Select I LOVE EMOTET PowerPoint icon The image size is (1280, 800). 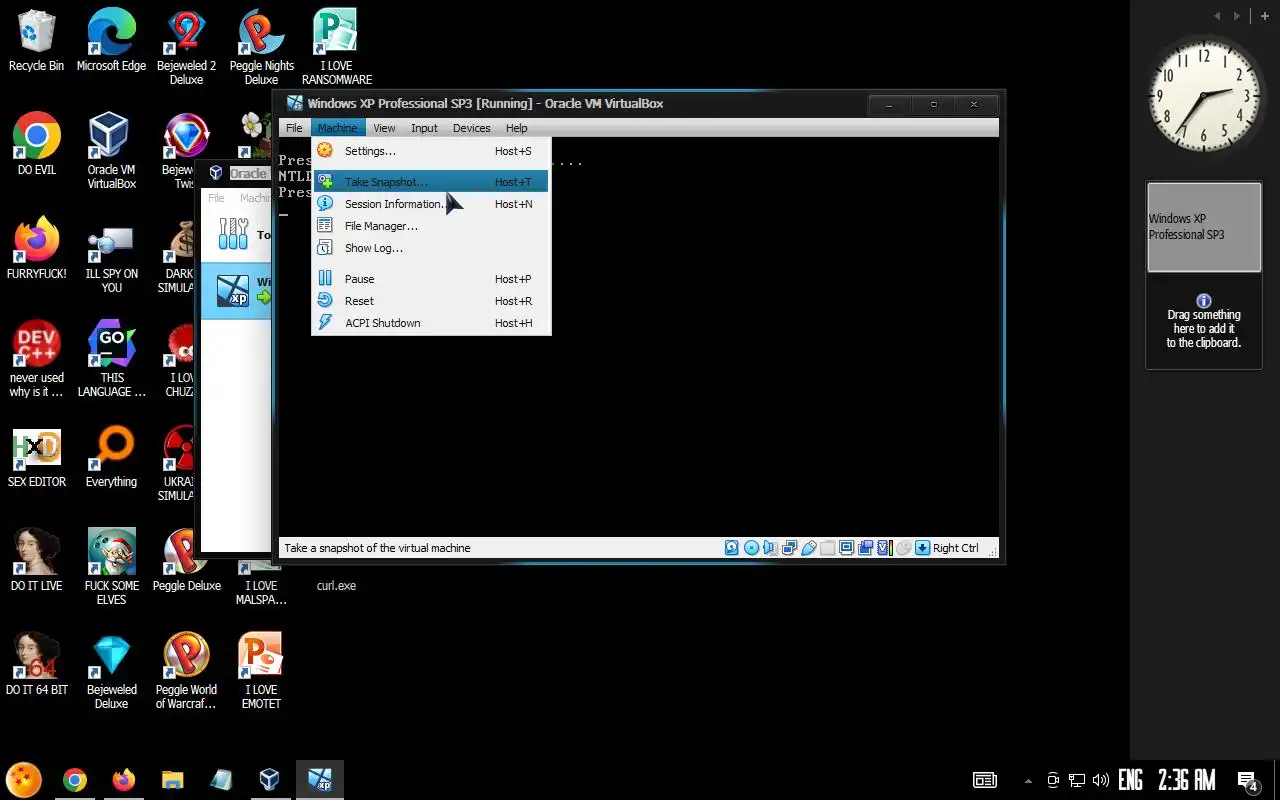[261, 672]
